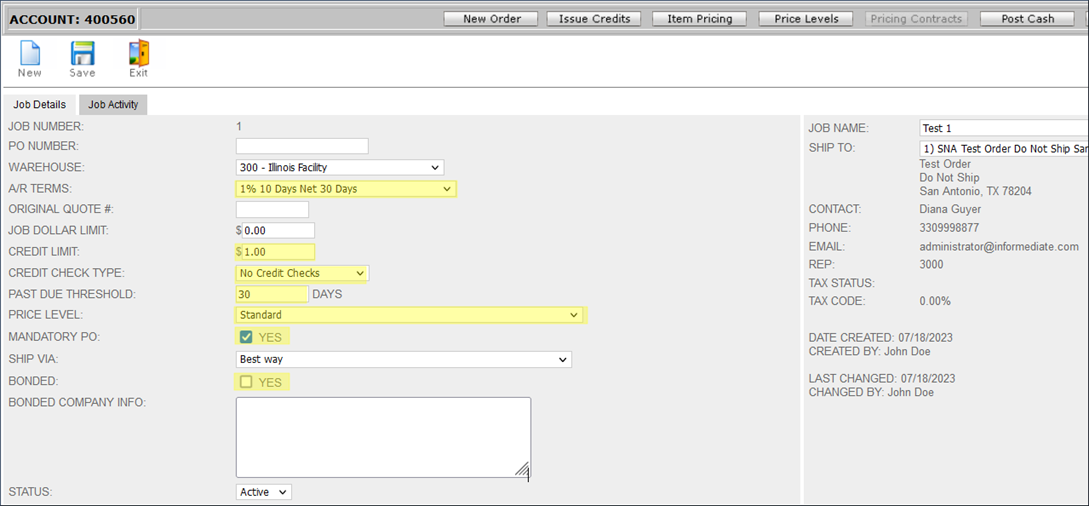Click the DATE CREATED: 07/18/2023 text
1089x506 pixels.
pos(881,338)
